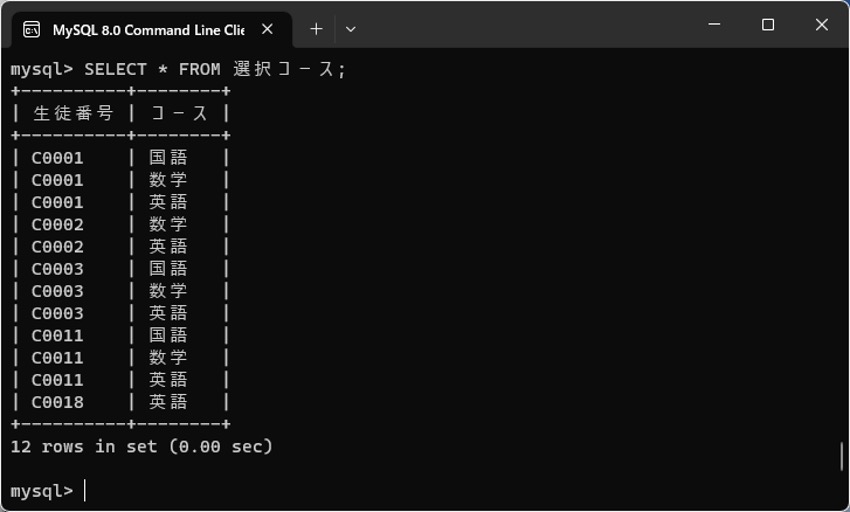The width and height of the screenshot is (850, 512).
Task: Click C0003 in its 数学 row
Action: [x=57, y=291]
